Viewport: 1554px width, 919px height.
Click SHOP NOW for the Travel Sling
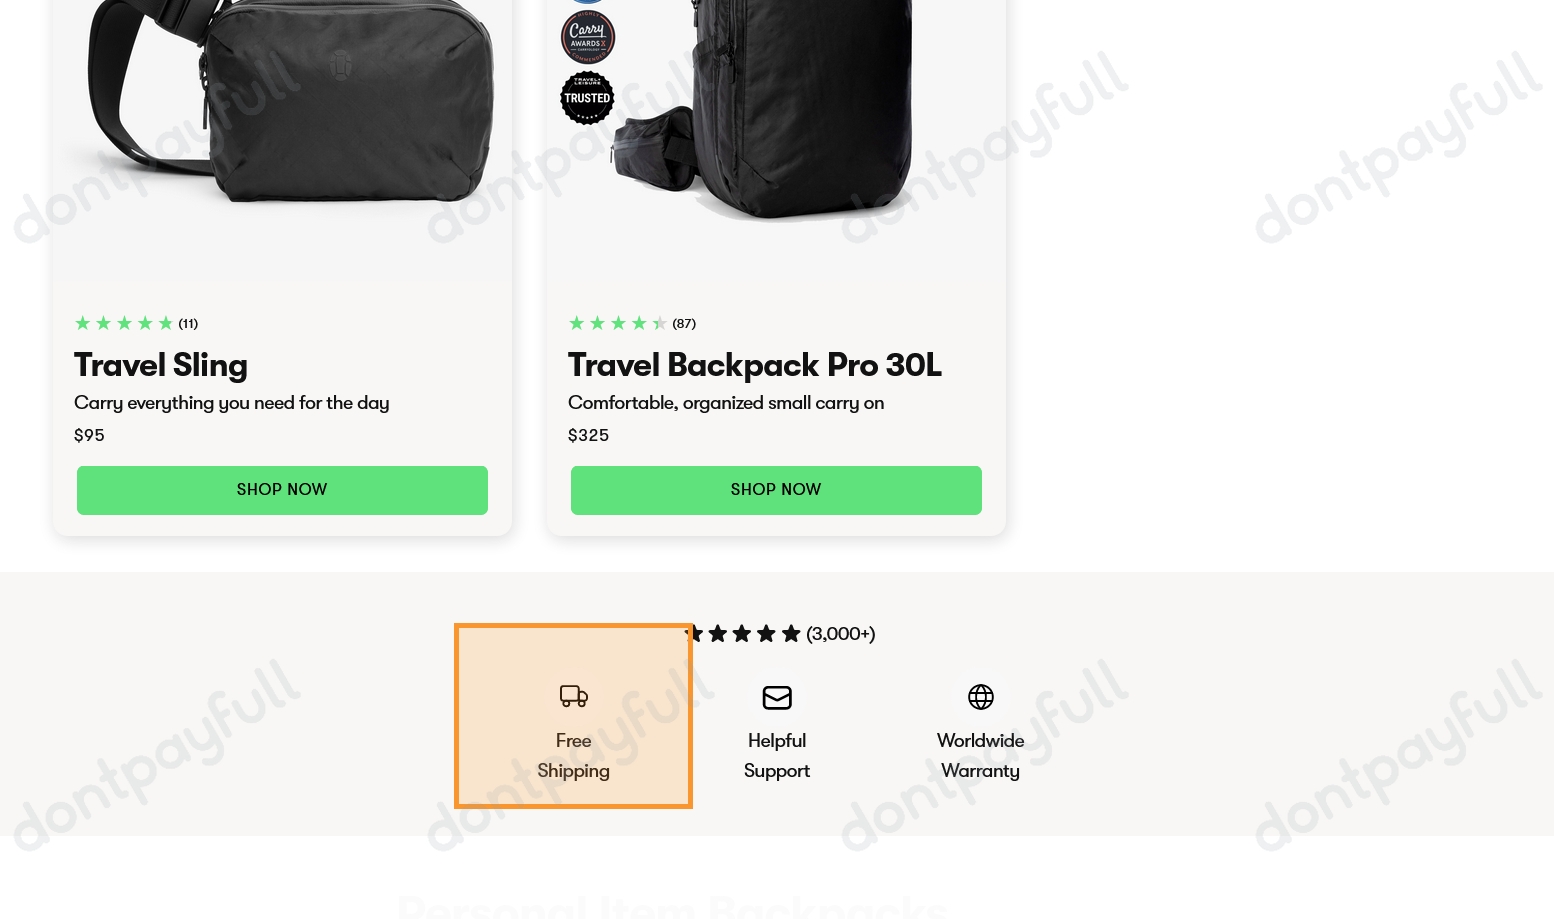282,490
